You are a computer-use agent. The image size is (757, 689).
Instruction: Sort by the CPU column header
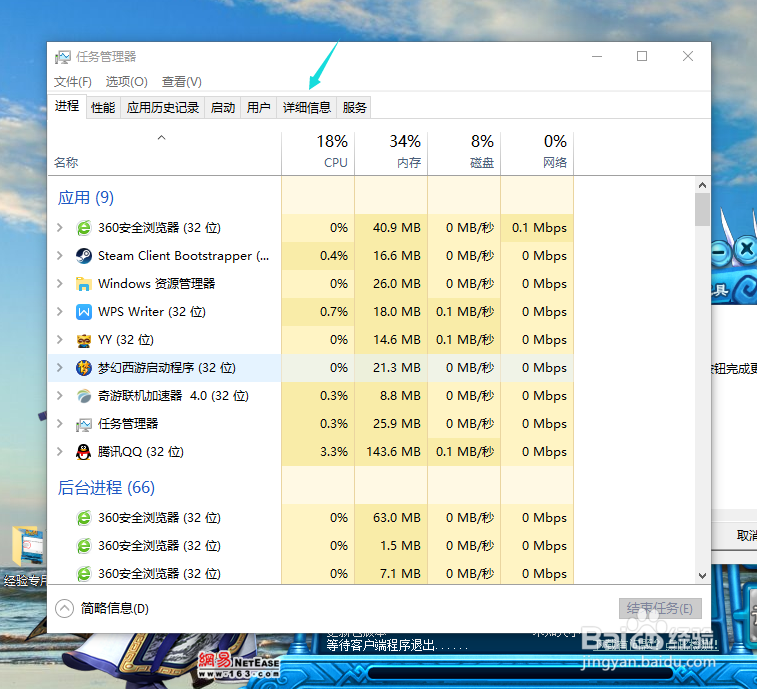coord(318,153)
